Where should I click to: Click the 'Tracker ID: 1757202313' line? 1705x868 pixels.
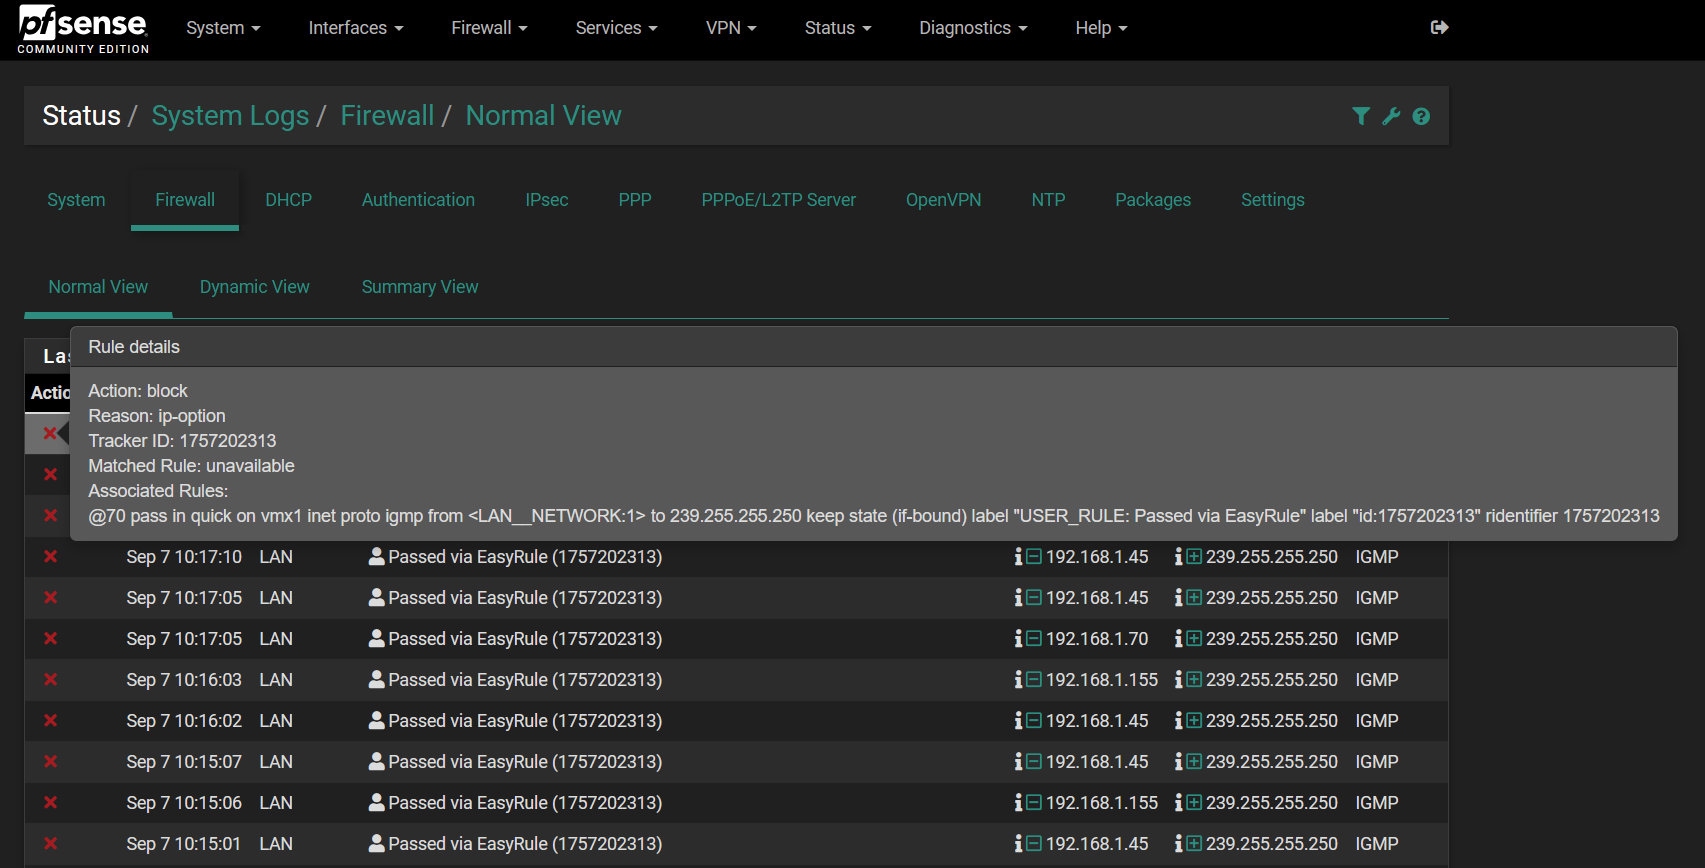182,441
